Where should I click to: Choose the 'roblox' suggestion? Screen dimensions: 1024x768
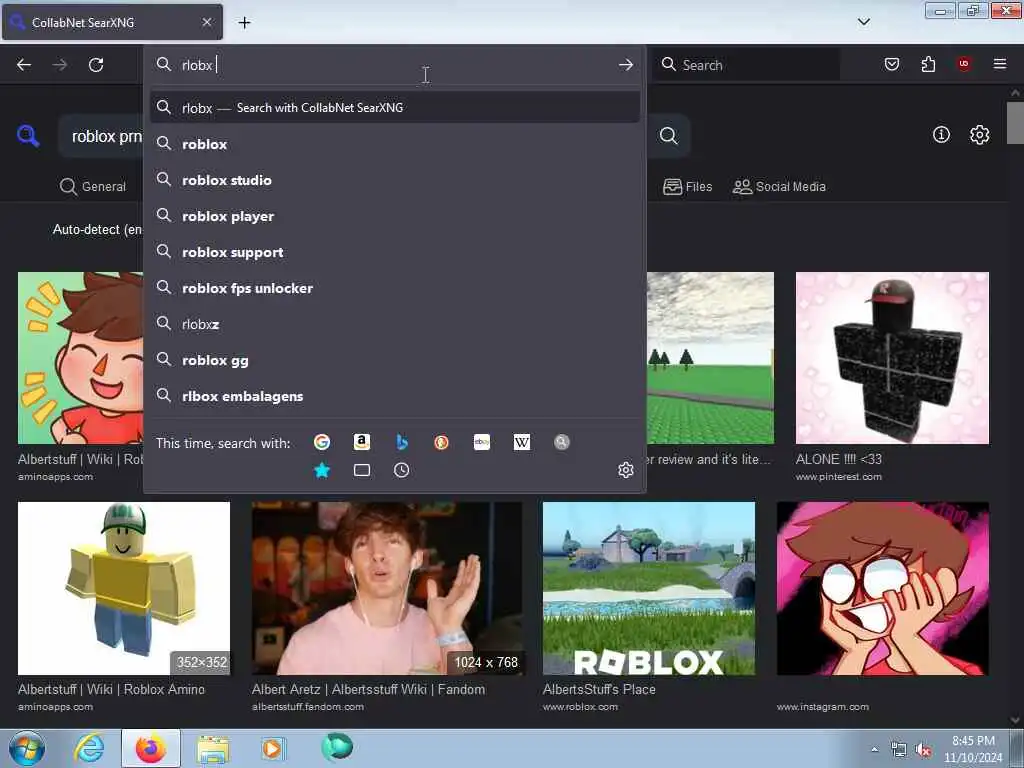[395, 144]
